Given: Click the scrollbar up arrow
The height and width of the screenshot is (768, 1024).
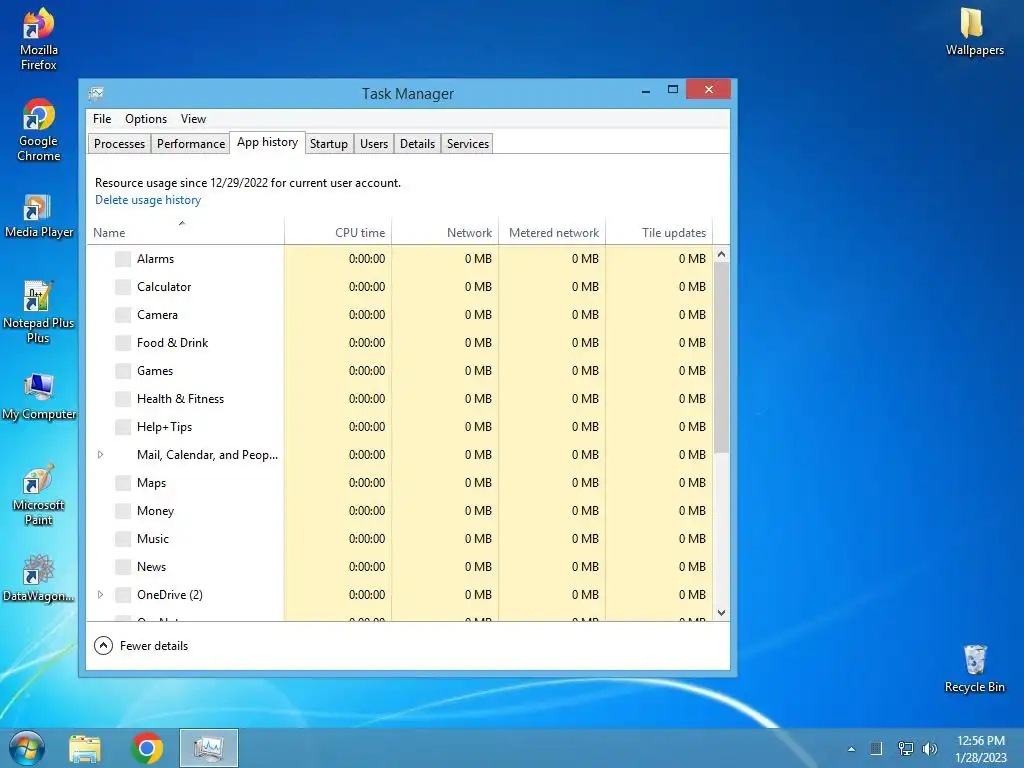Looking at the screenshot, I should (722, 254).
